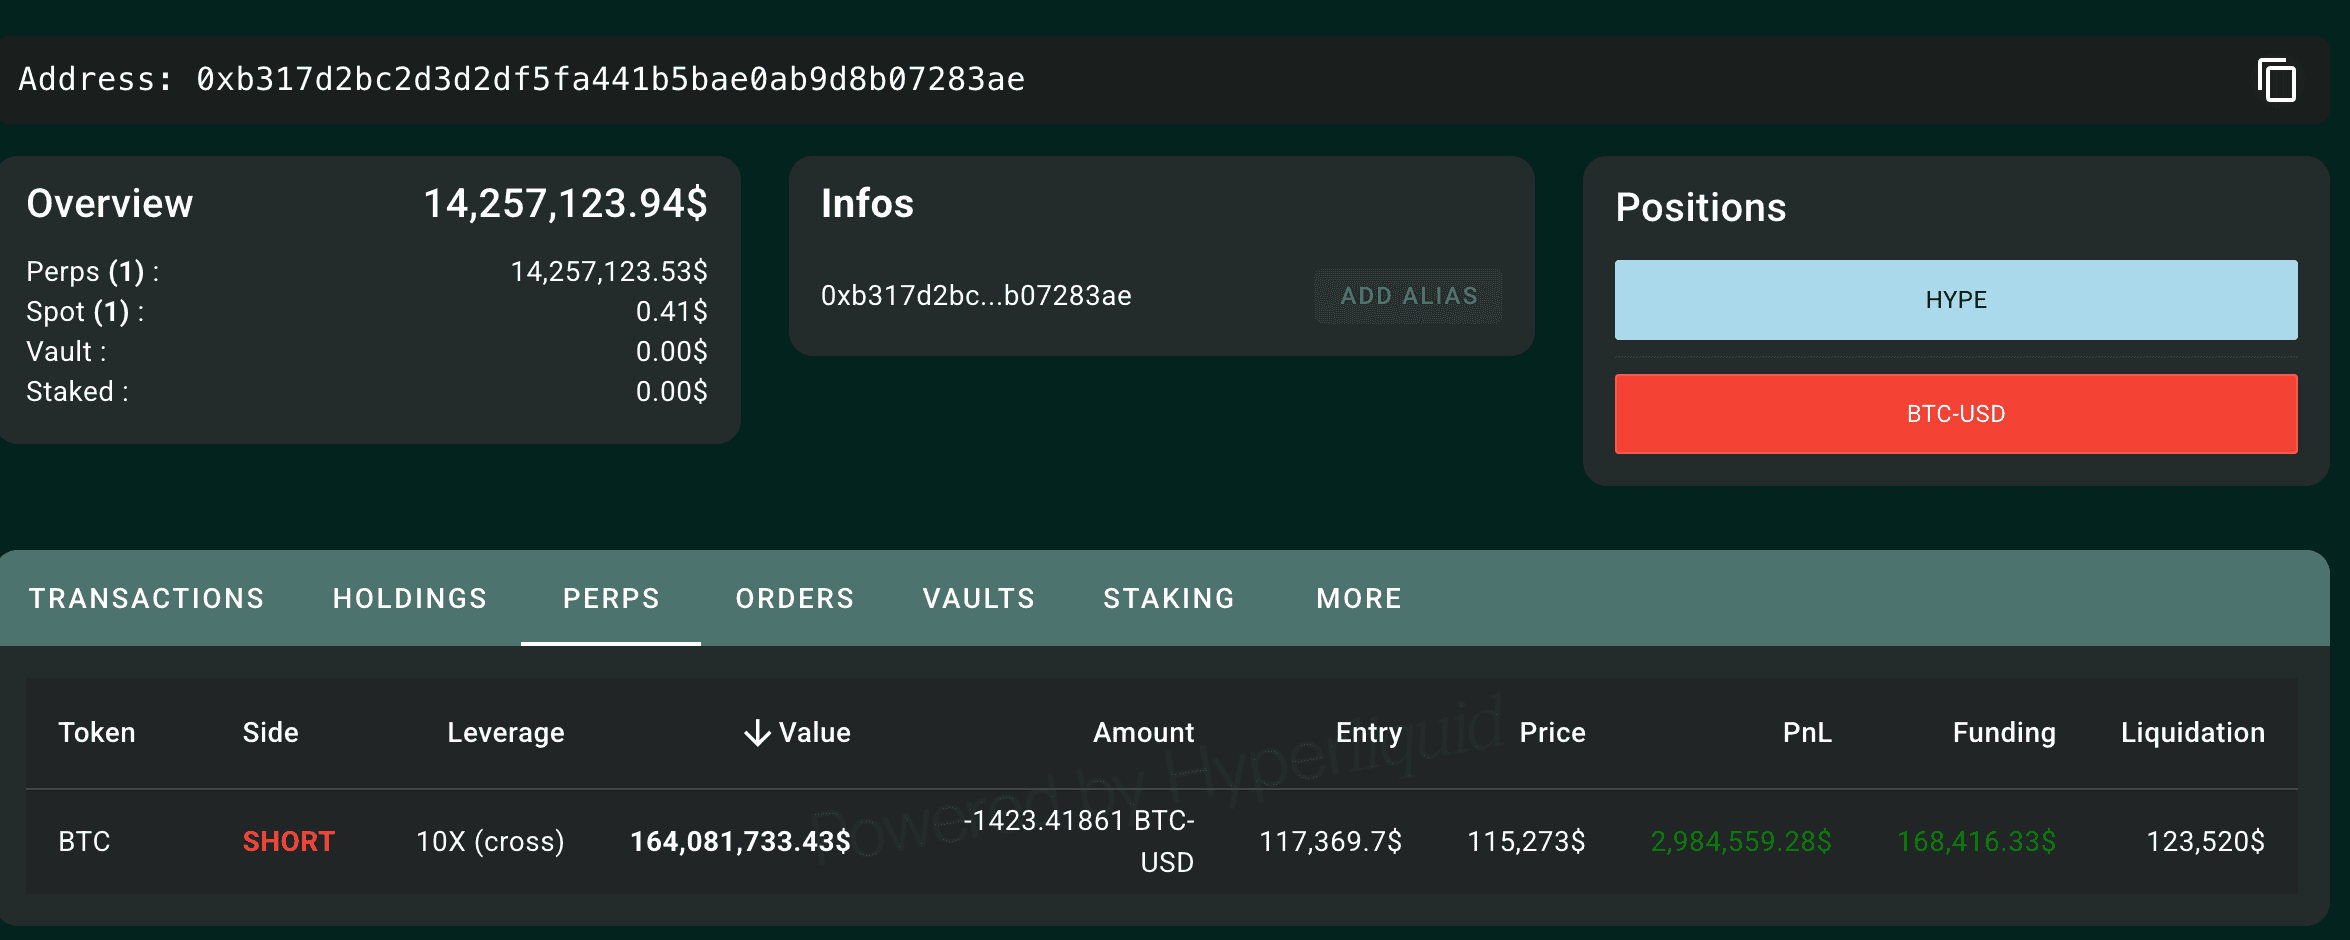The height and width of the screenshot is (940, 2350).
Task: Copy the wallet address using the copy icon
Action: pyautogui.click(x=2276, y=80)
